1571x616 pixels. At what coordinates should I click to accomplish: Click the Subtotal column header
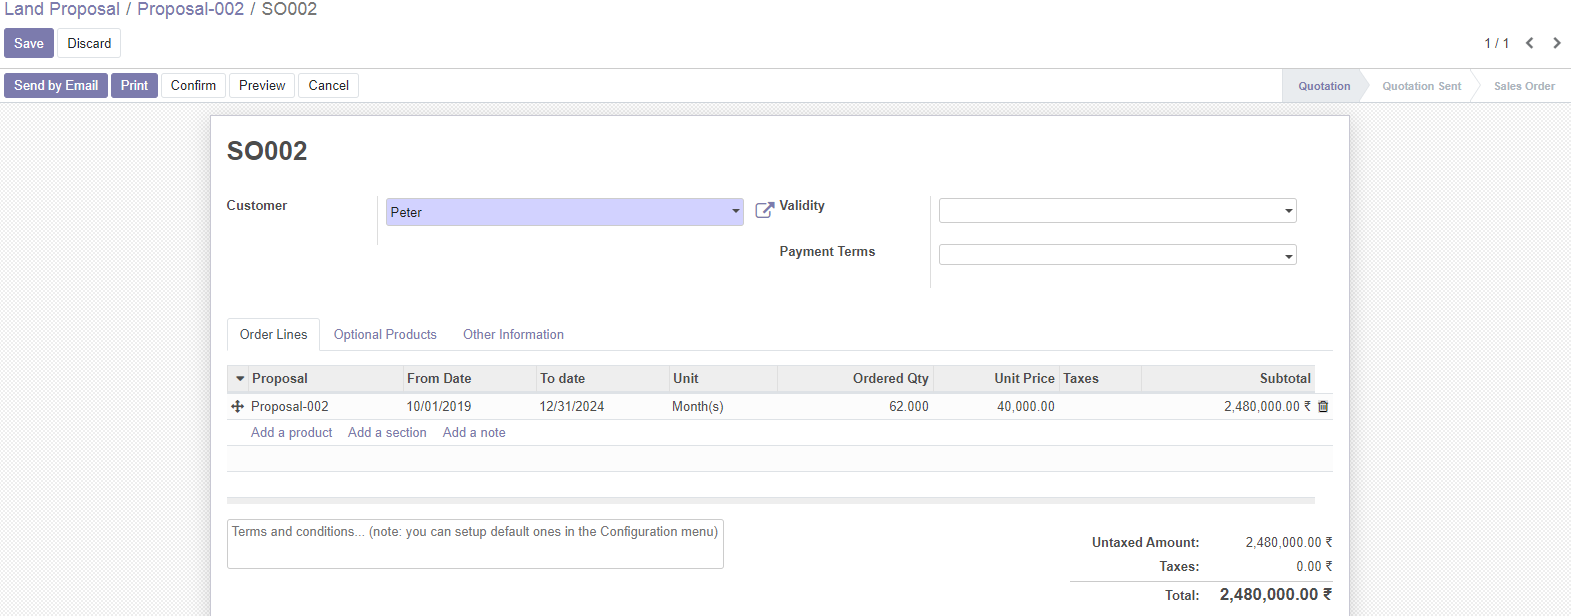(x=1227, y=379)
